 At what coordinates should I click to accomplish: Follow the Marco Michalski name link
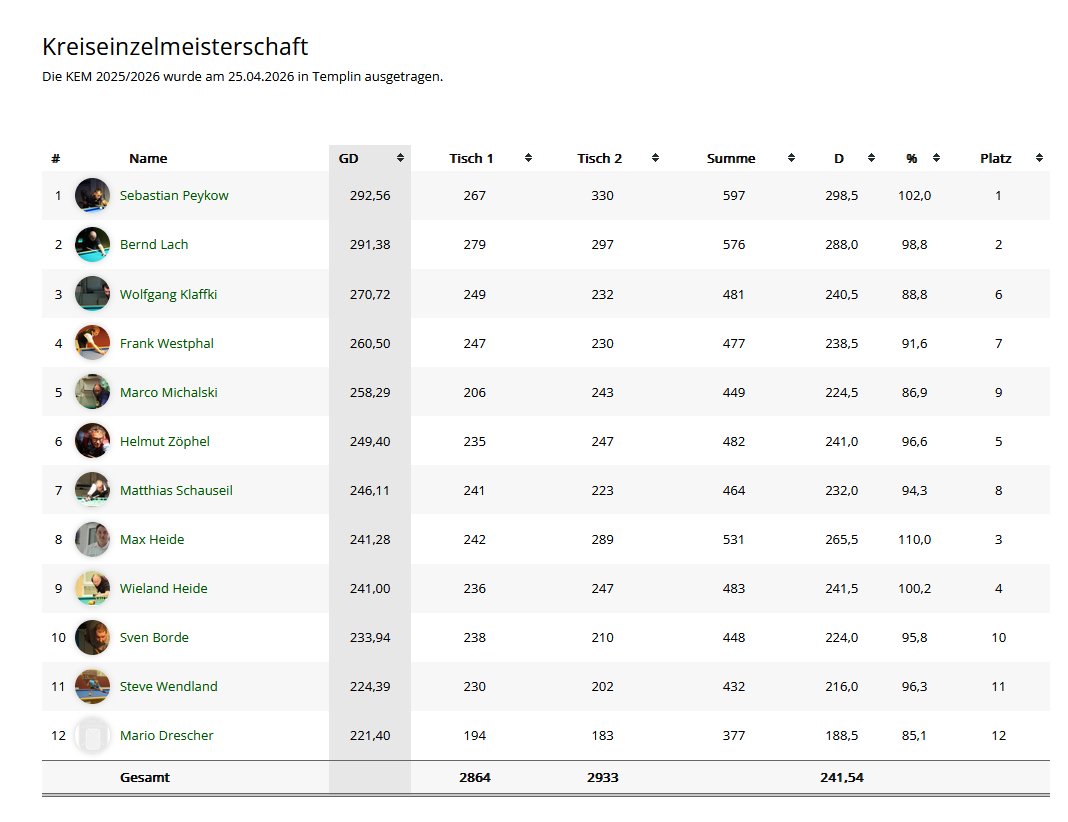click(x=168, y=392)
